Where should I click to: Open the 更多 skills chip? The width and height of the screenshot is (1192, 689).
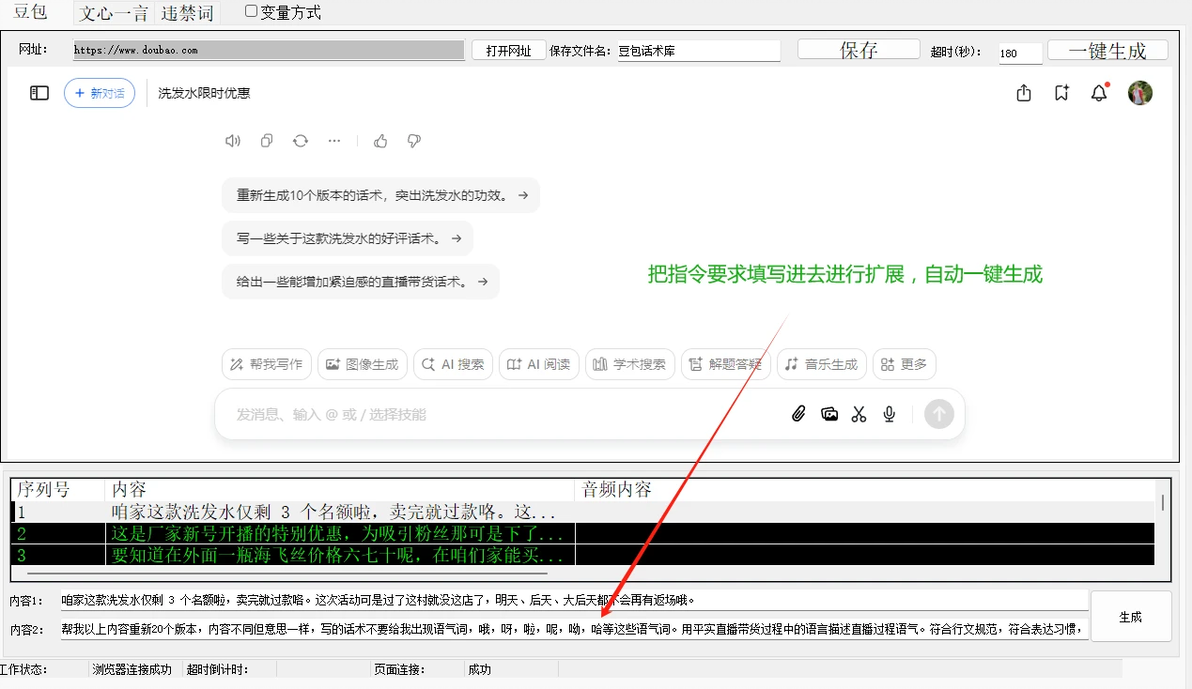(904, 364)
